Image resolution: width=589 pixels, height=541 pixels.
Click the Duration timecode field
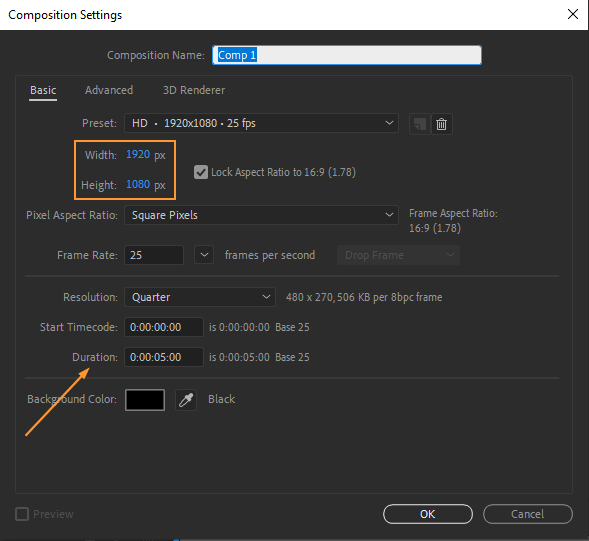point(164,357)
